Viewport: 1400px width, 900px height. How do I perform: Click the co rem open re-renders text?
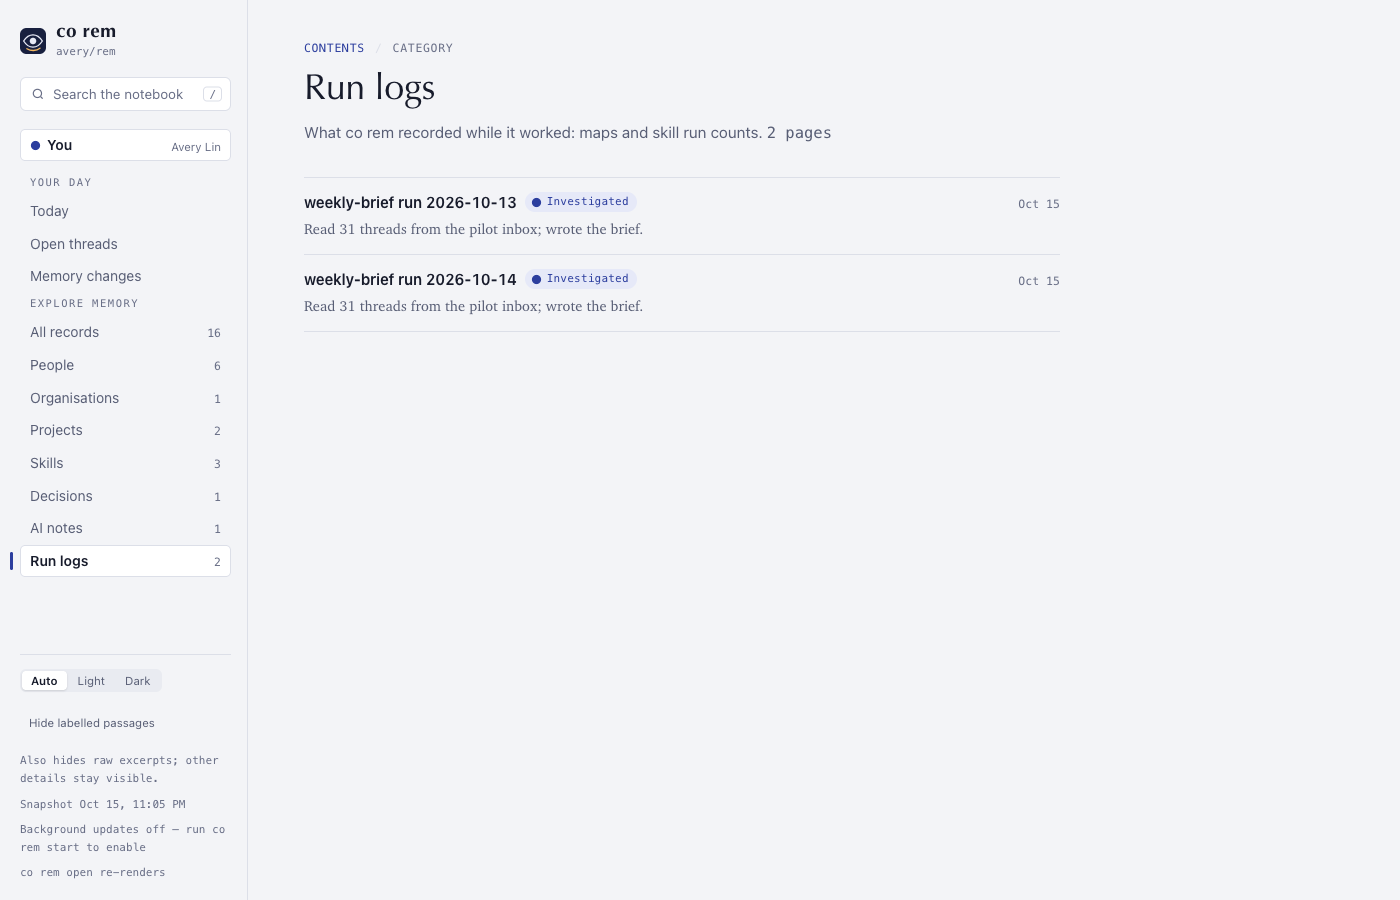coord(93,872)
